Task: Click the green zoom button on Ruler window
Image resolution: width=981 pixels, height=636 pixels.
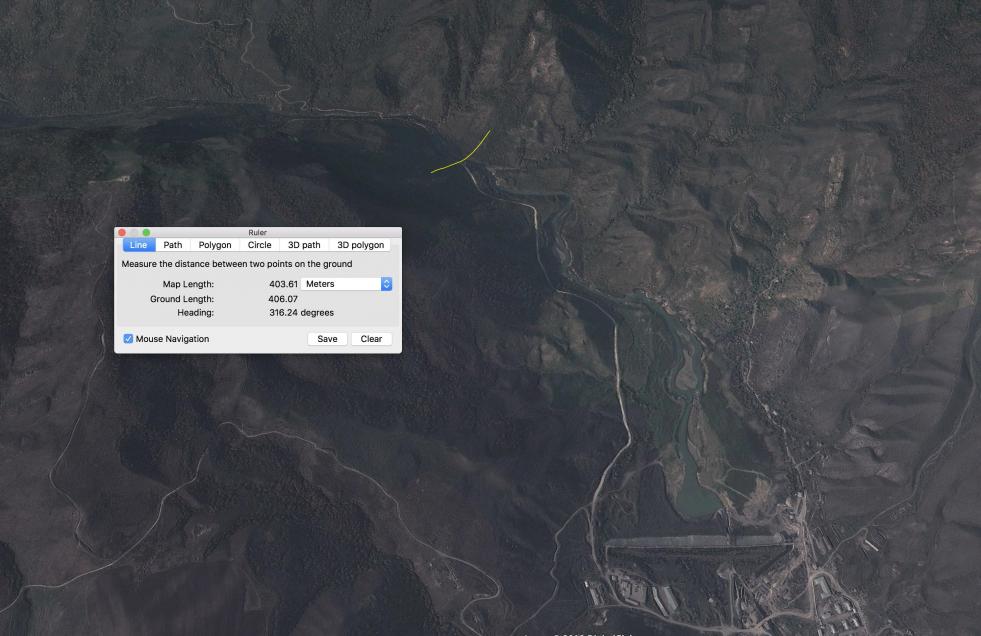Action: coord(146,233)
